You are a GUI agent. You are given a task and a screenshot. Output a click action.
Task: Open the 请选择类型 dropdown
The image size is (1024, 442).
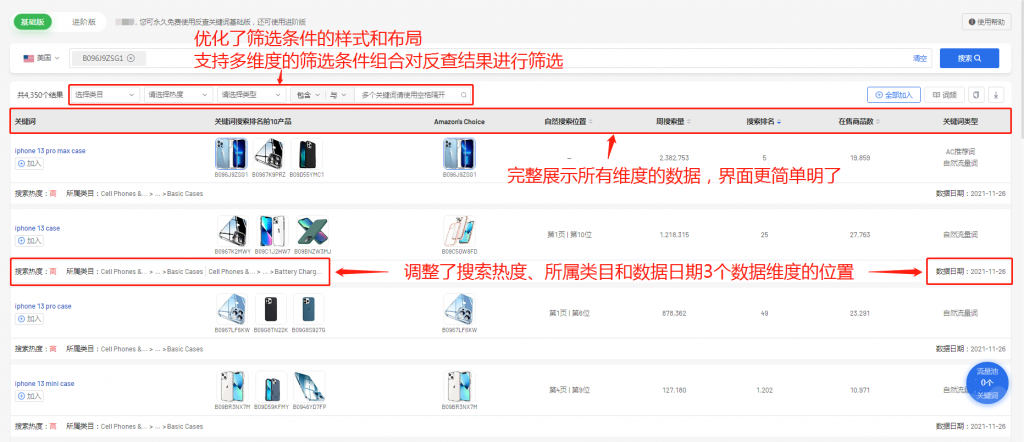coord(251,95)
